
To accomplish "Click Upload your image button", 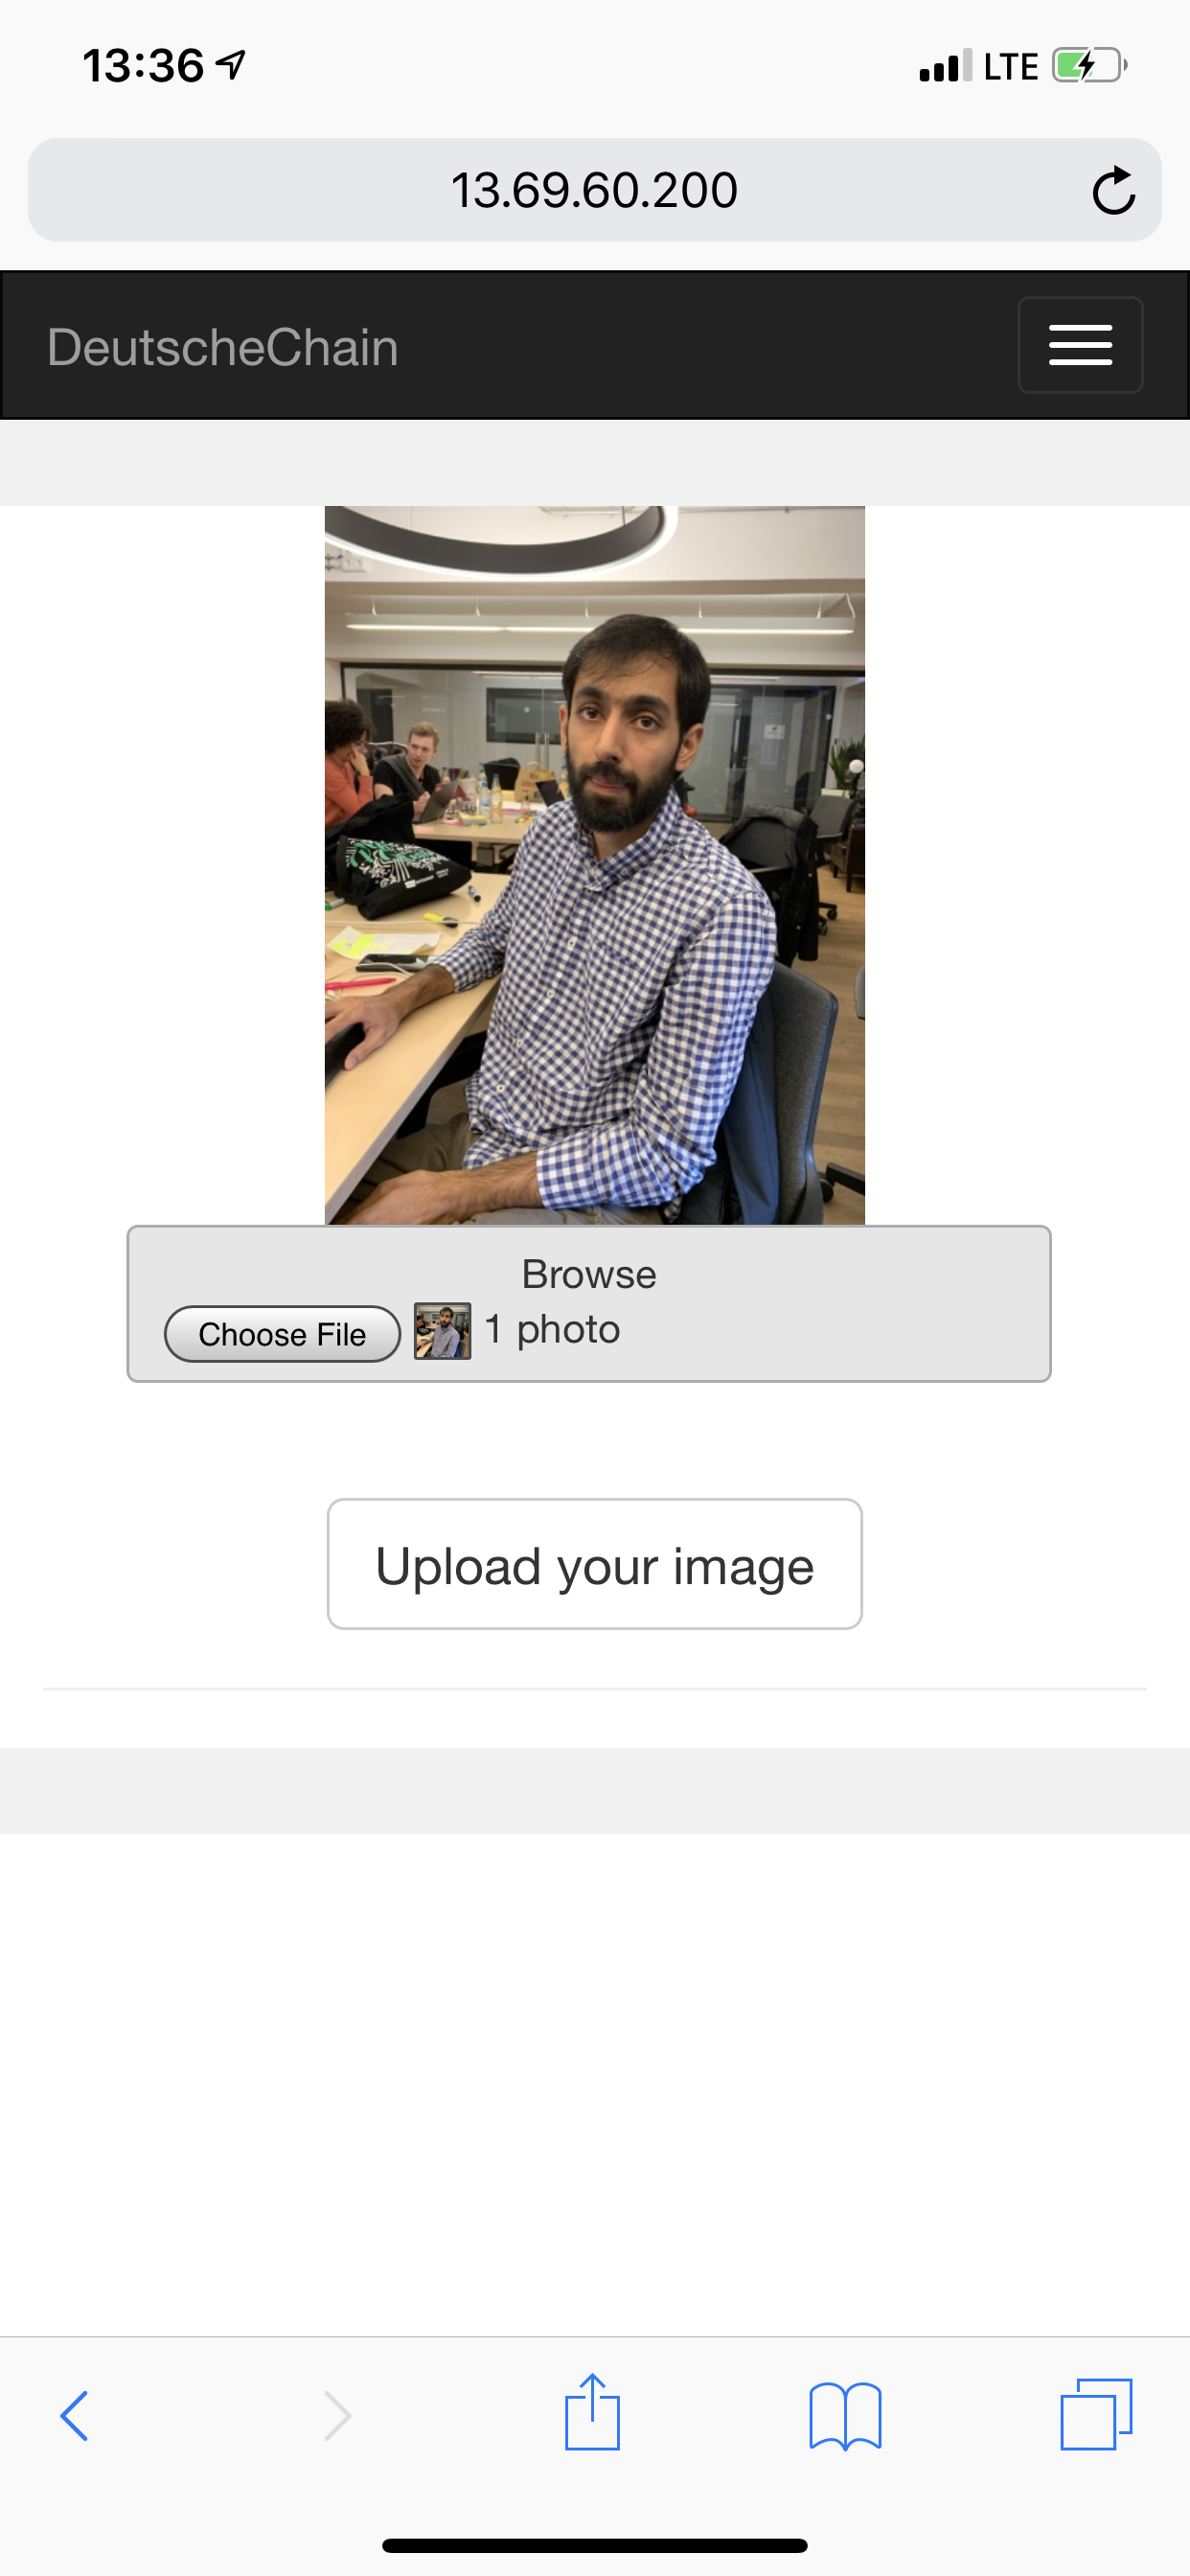I will pyautogui.click(x=594, y=1564).
